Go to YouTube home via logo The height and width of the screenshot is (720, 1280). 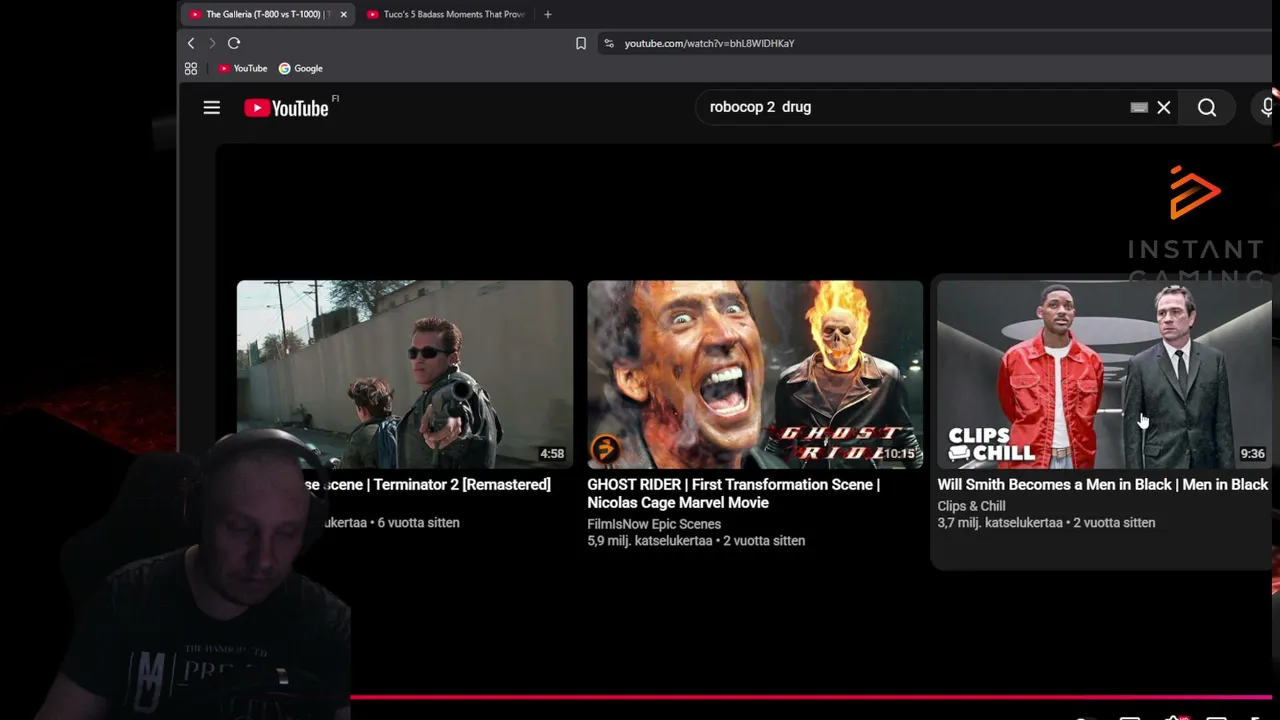287,108
